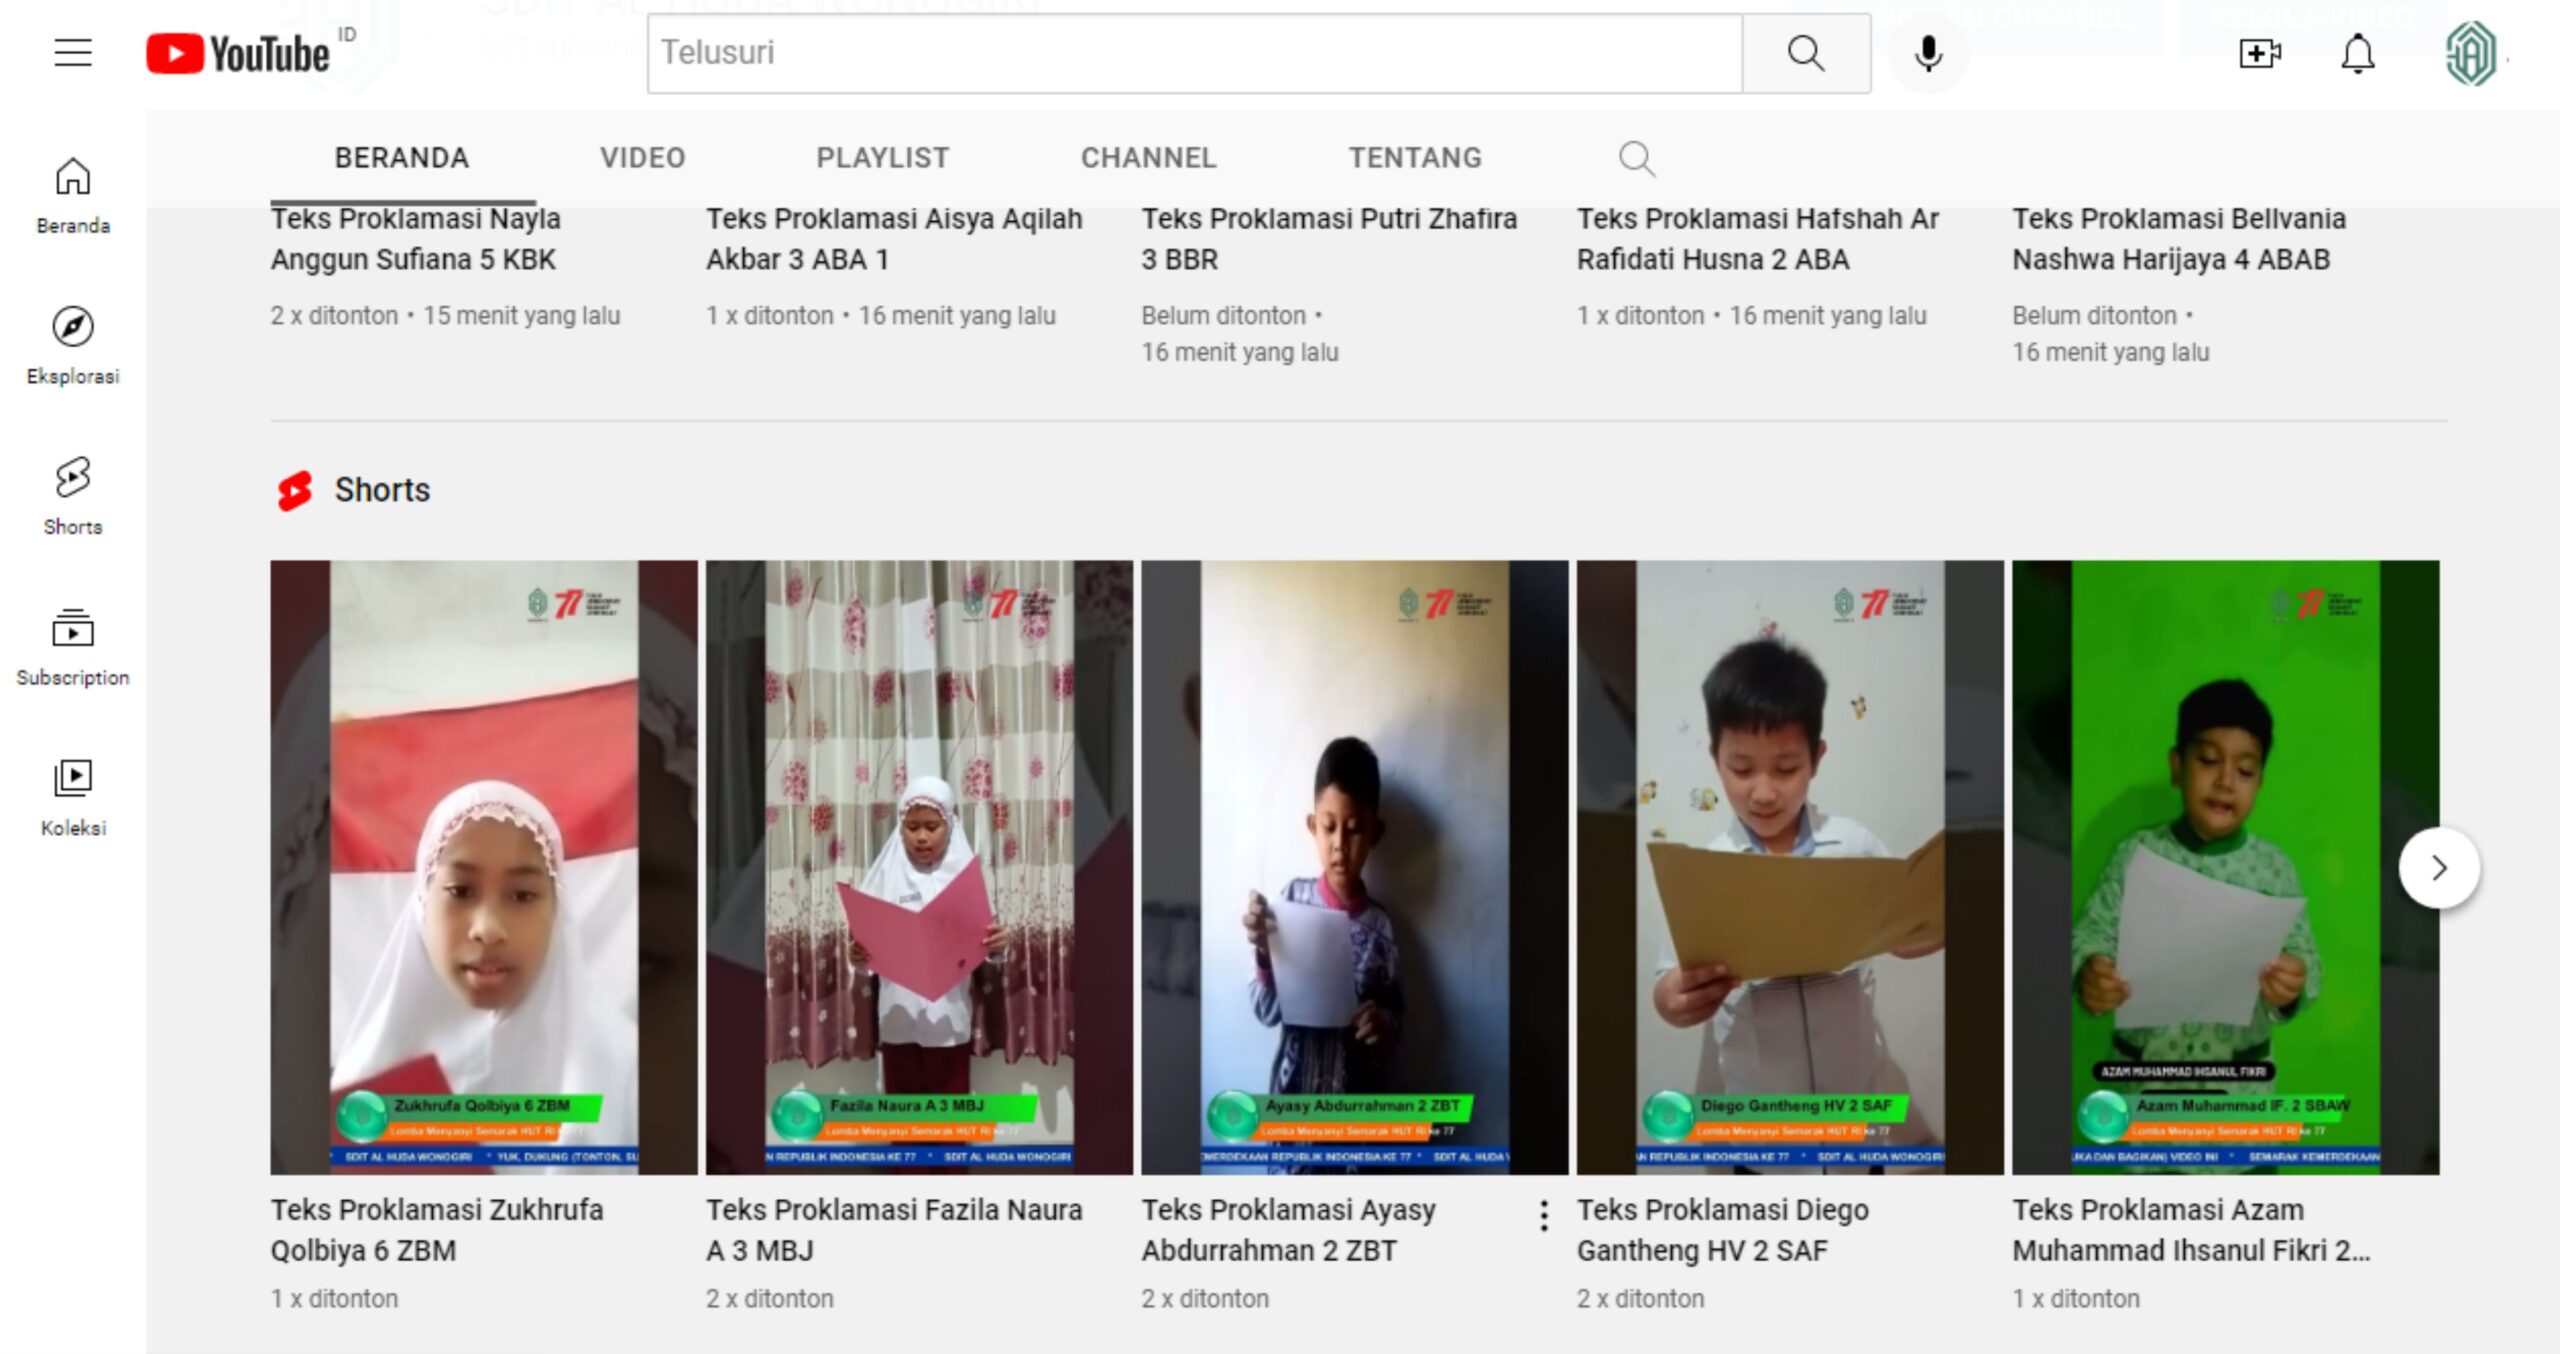Viewport: 2560px width, 1354px height.
Task: Search within channel magnifier icon
Action: pos(1636,158)
